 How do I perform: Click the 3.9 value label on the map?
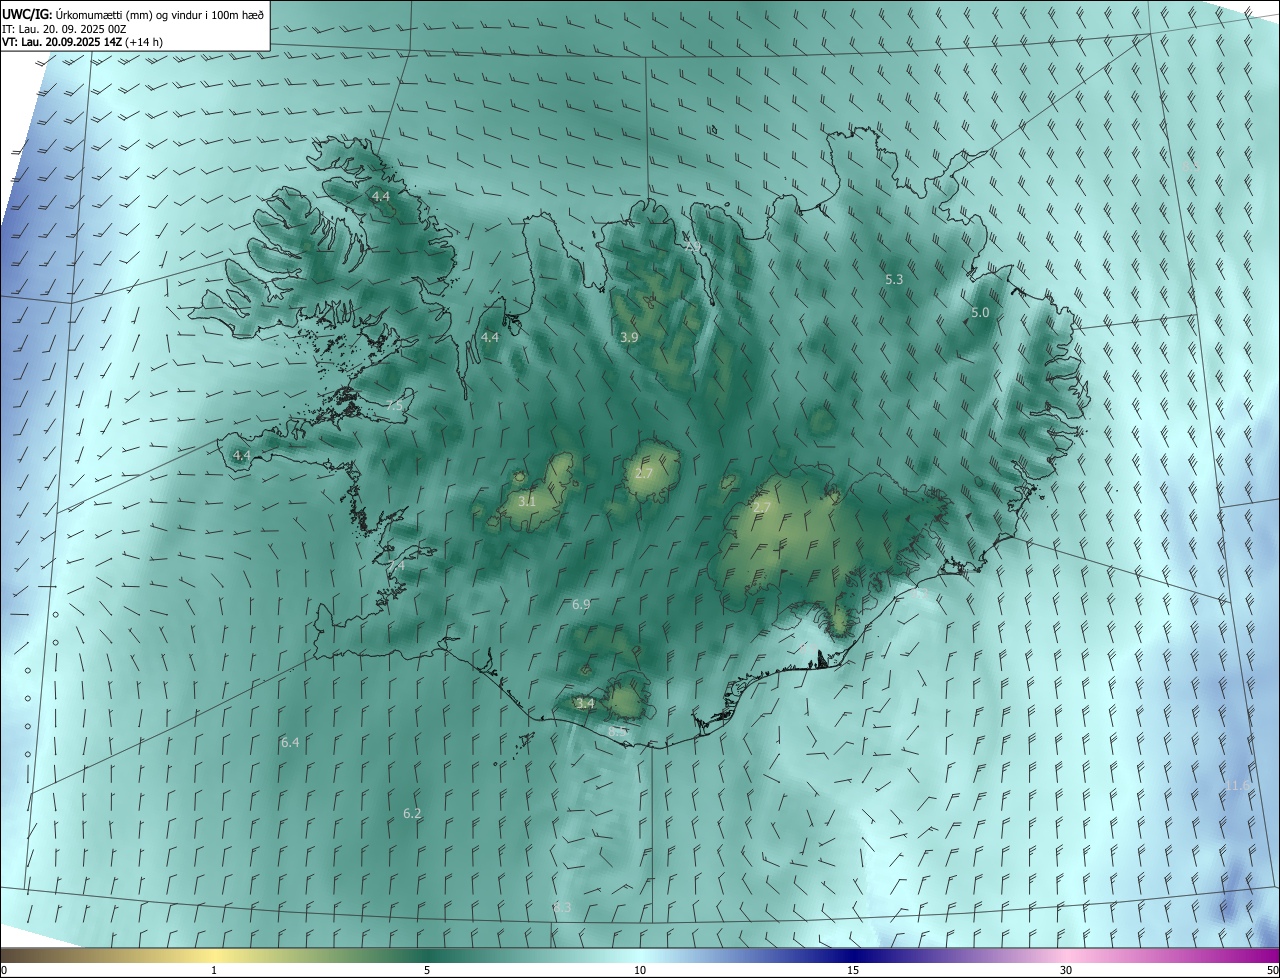tap(629, 338)
